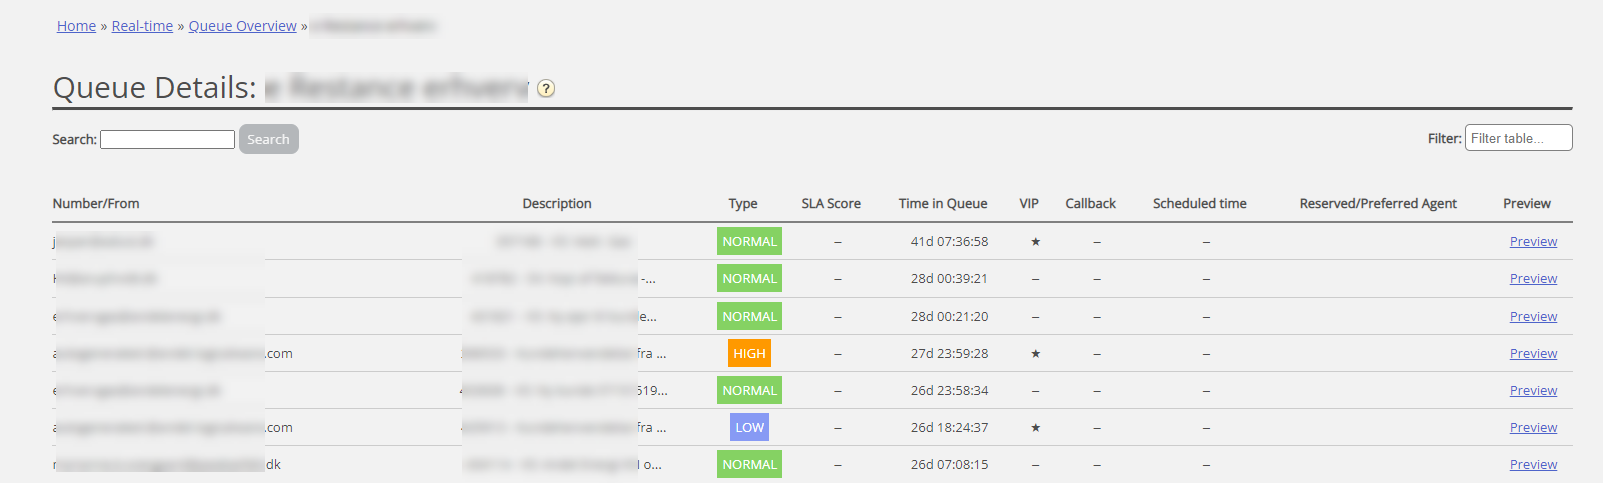Image resolution: width=1603 pixels, height=483 pixels.
Task: Open the Home breadcrumb link
Action: (76, 26)
